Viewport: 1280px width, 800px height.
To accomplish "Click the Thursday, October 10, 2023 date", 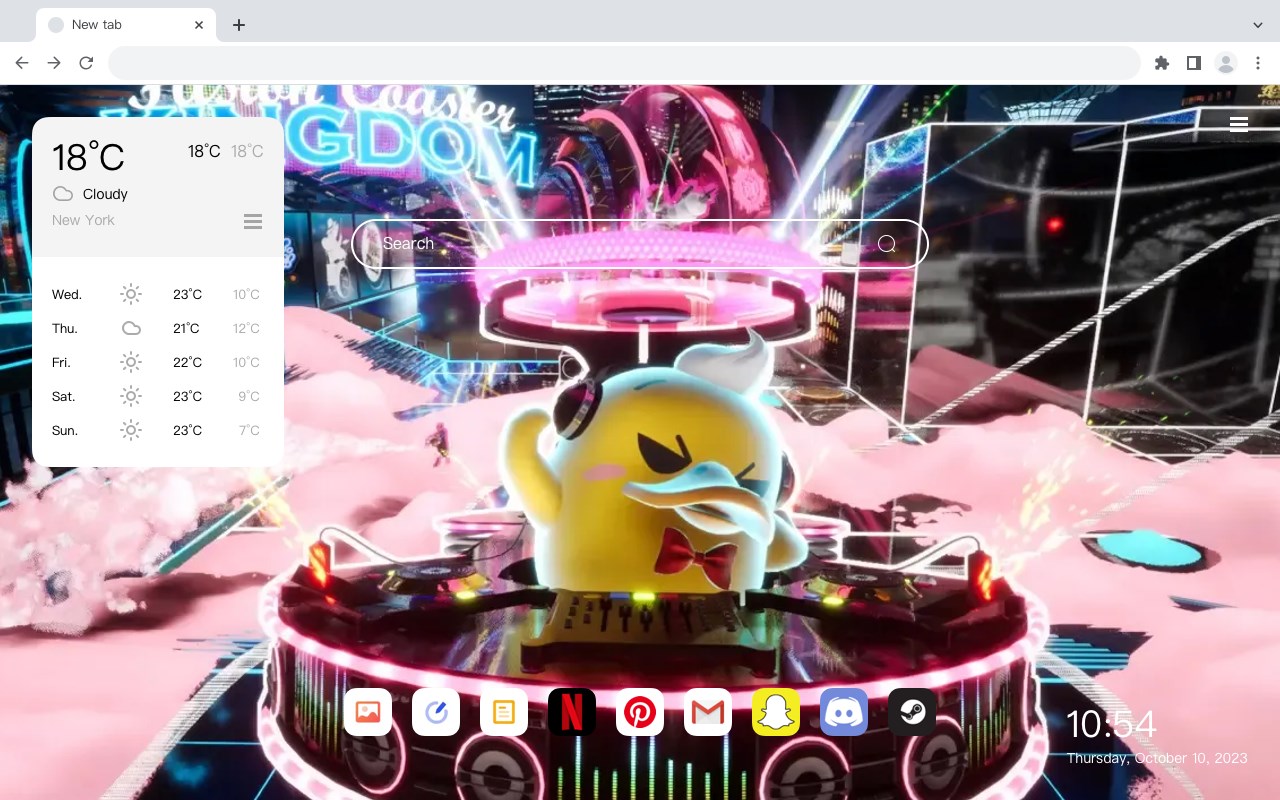I will point(1157,758).
